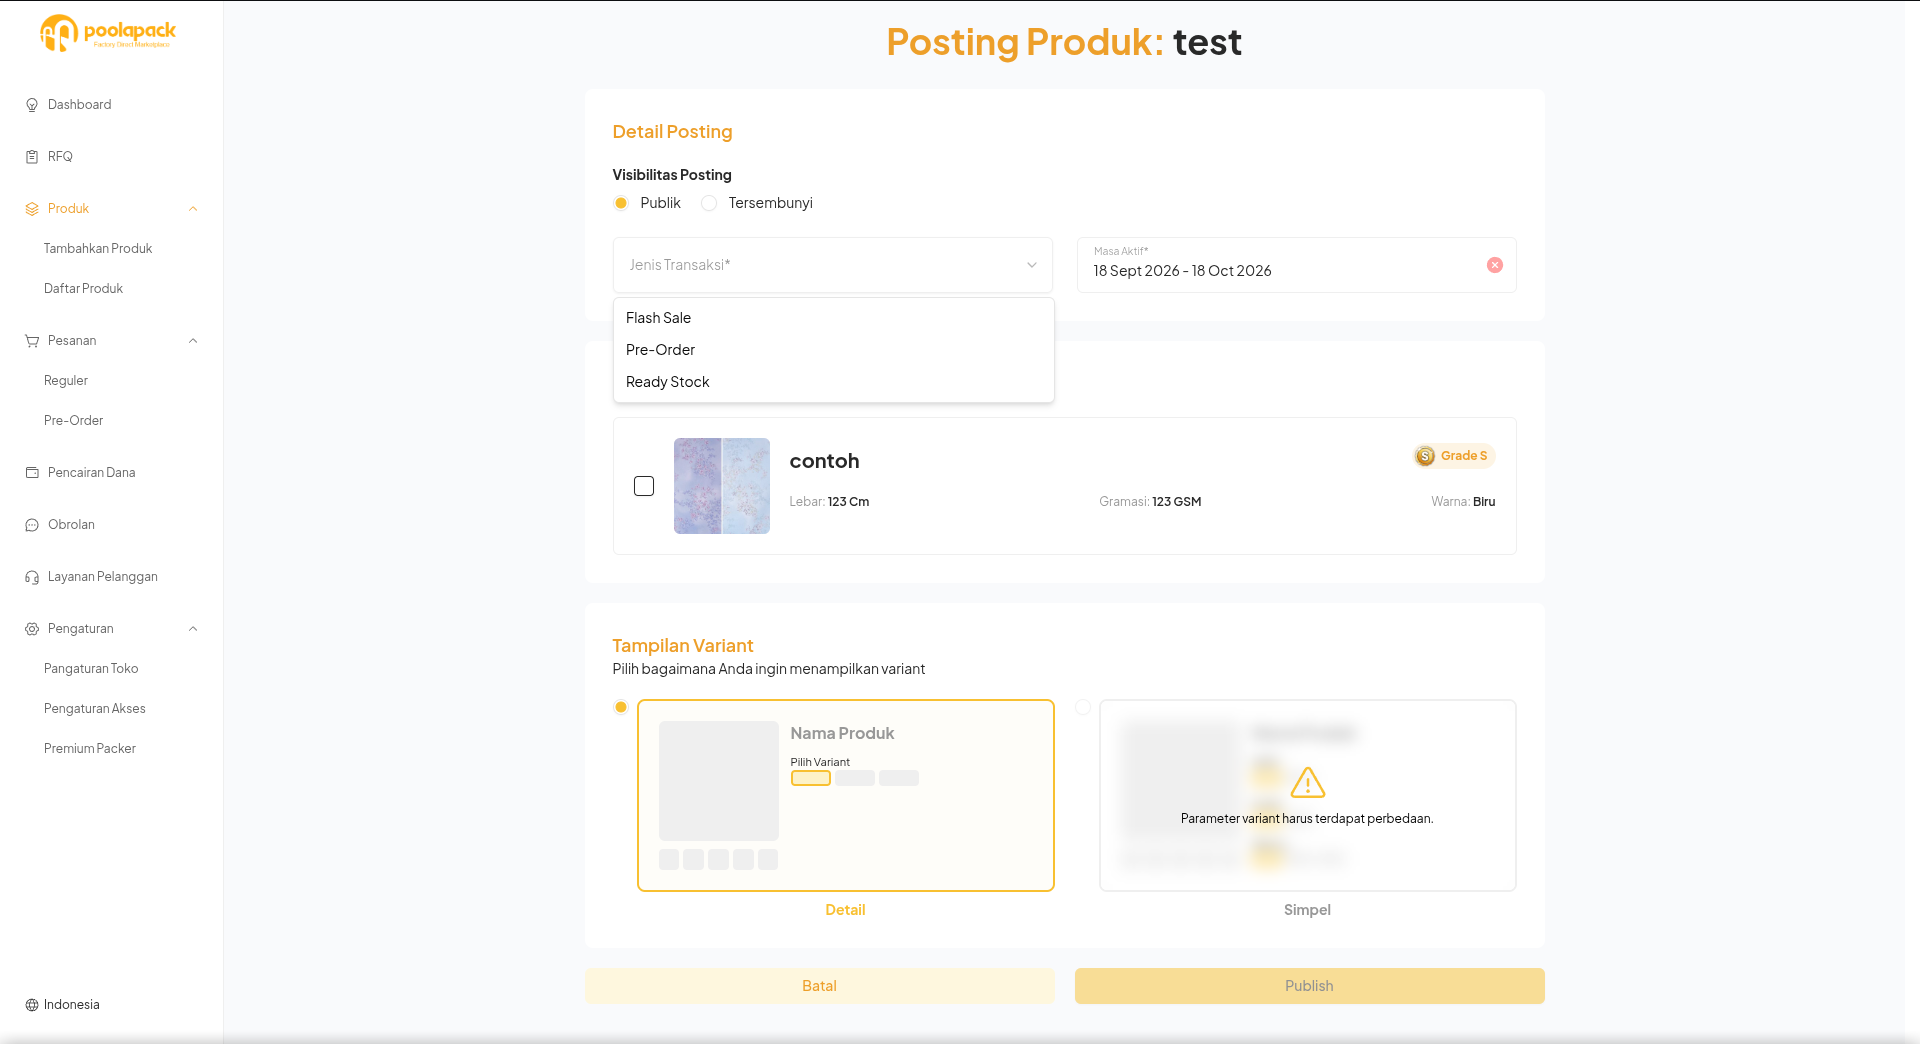The height and width of the screenshot is (1044, 1920).
Task: Click the Batal button
Action: point(819,986)
